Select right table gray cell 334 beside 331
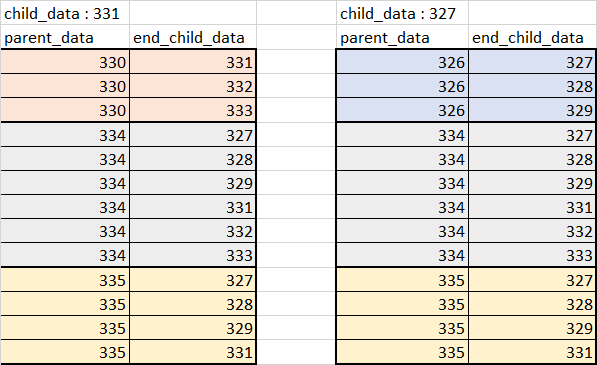The width and height of the screenshot is (597, 365). 402,207
